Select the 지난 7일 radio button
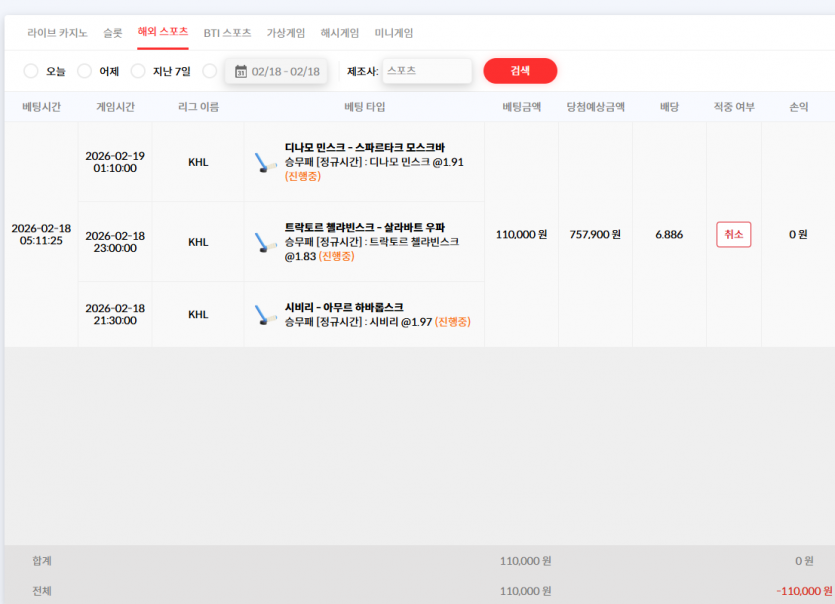 [138, 71]
